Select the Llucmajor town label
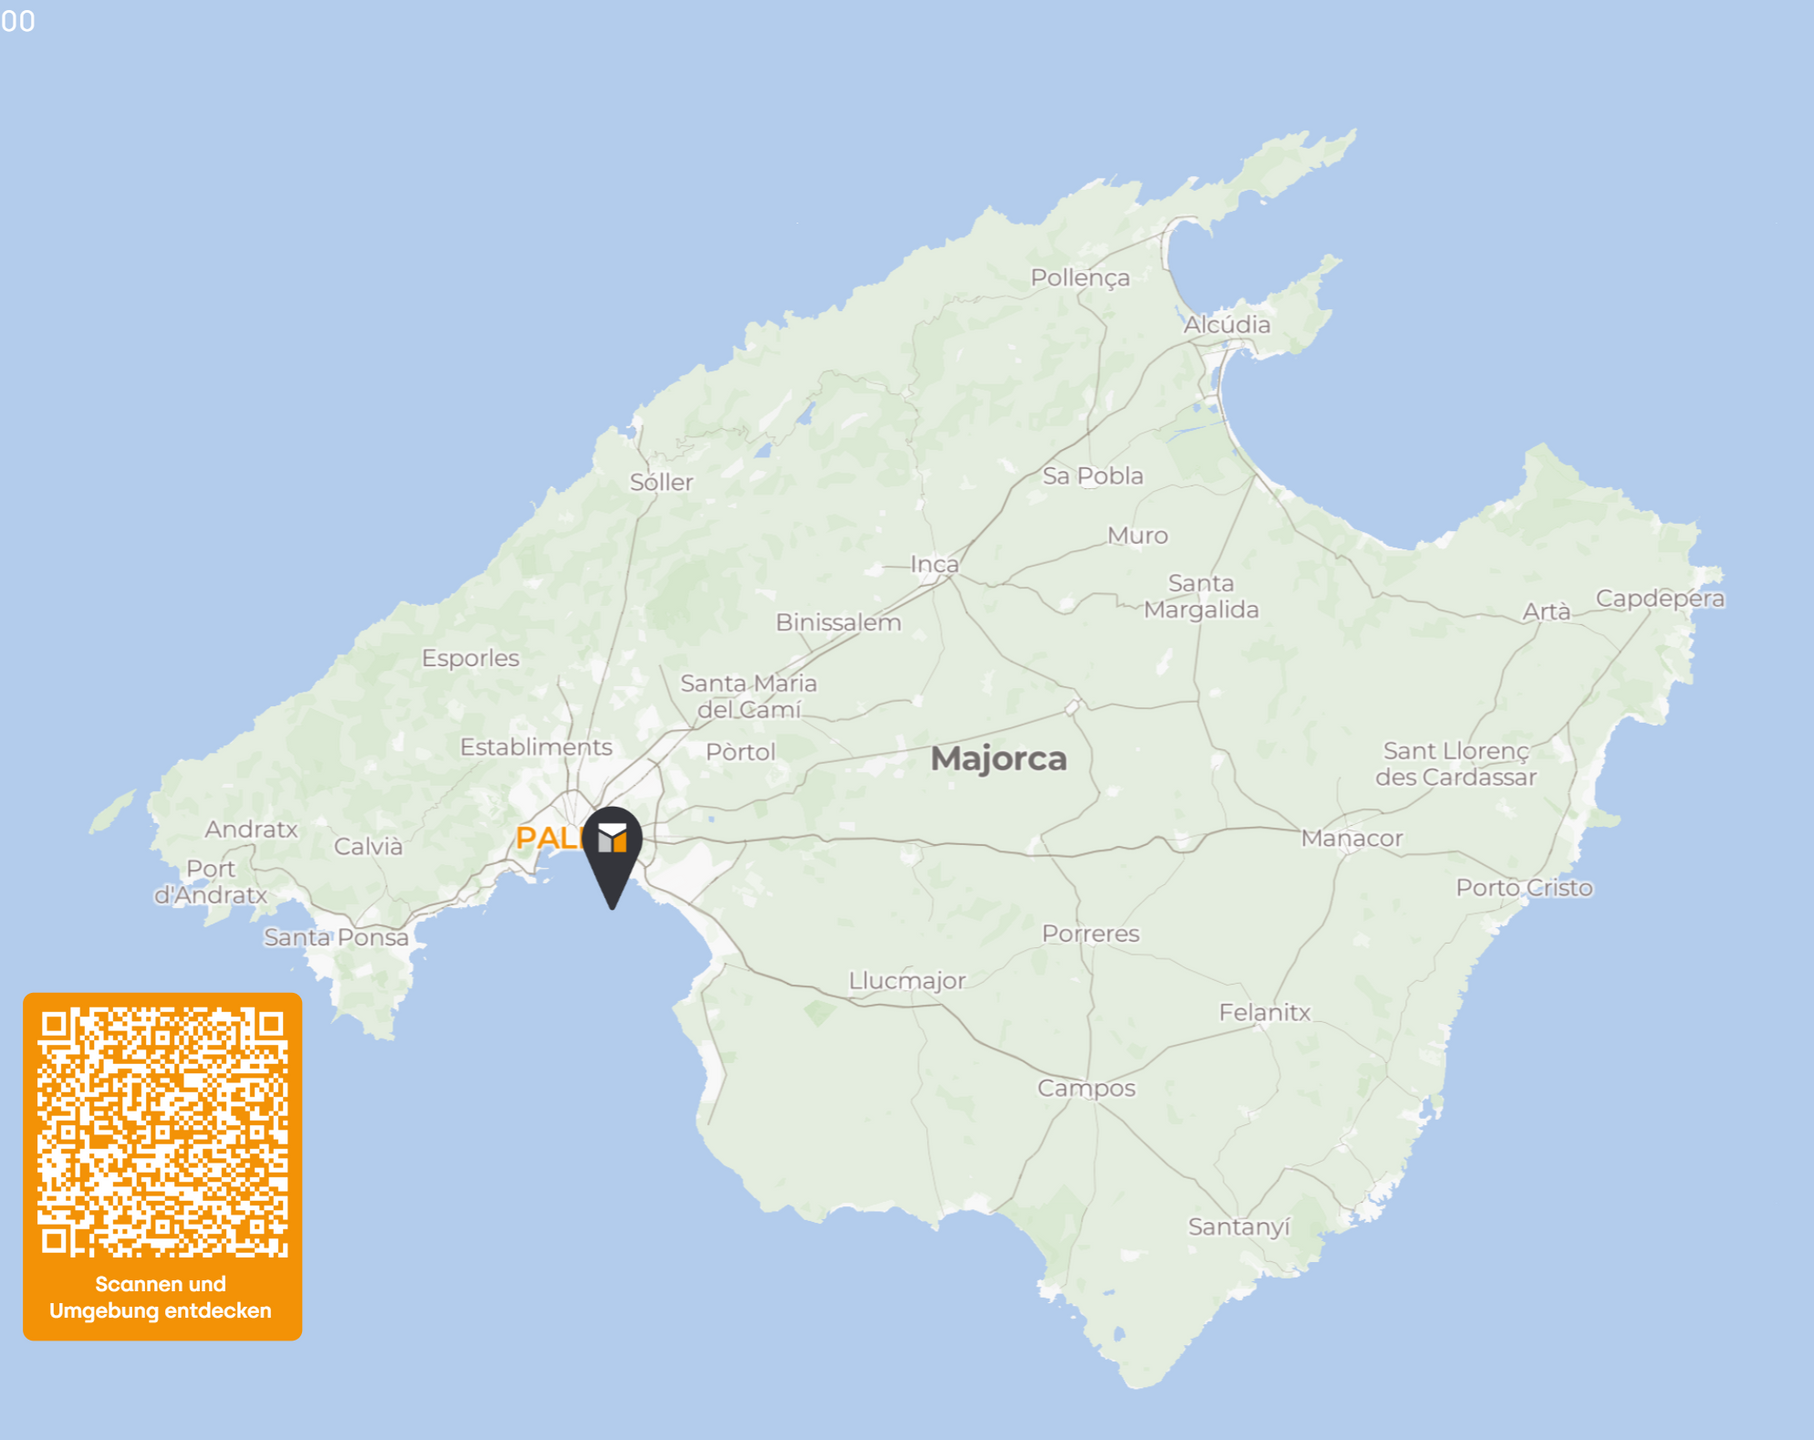The width and height of the screenshot is (1814, 1440). [x=907, y=981]
